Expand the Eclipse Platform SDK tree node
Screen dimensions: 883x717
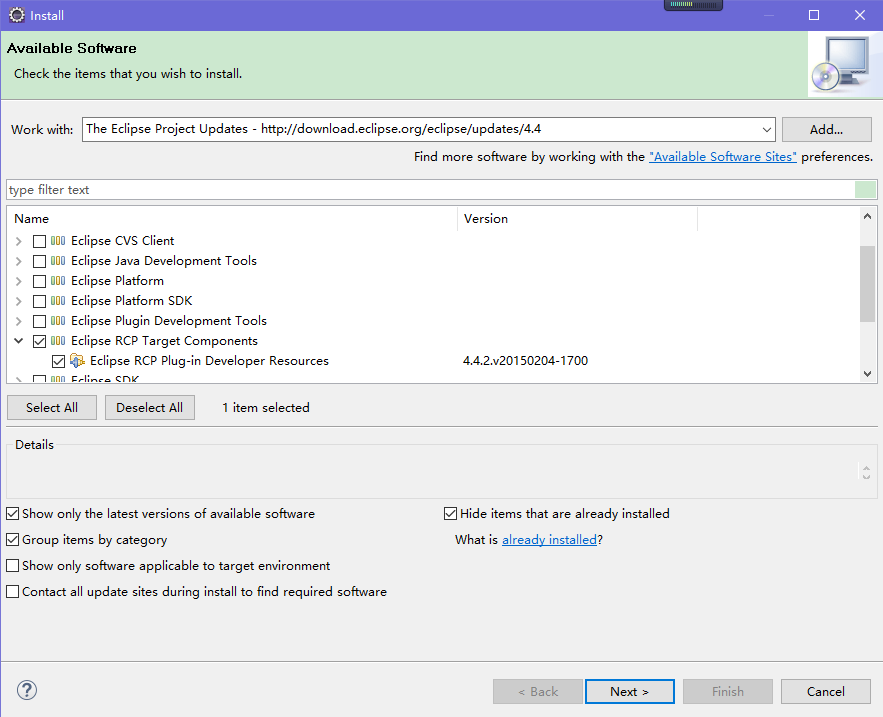(x=19, y=301)
